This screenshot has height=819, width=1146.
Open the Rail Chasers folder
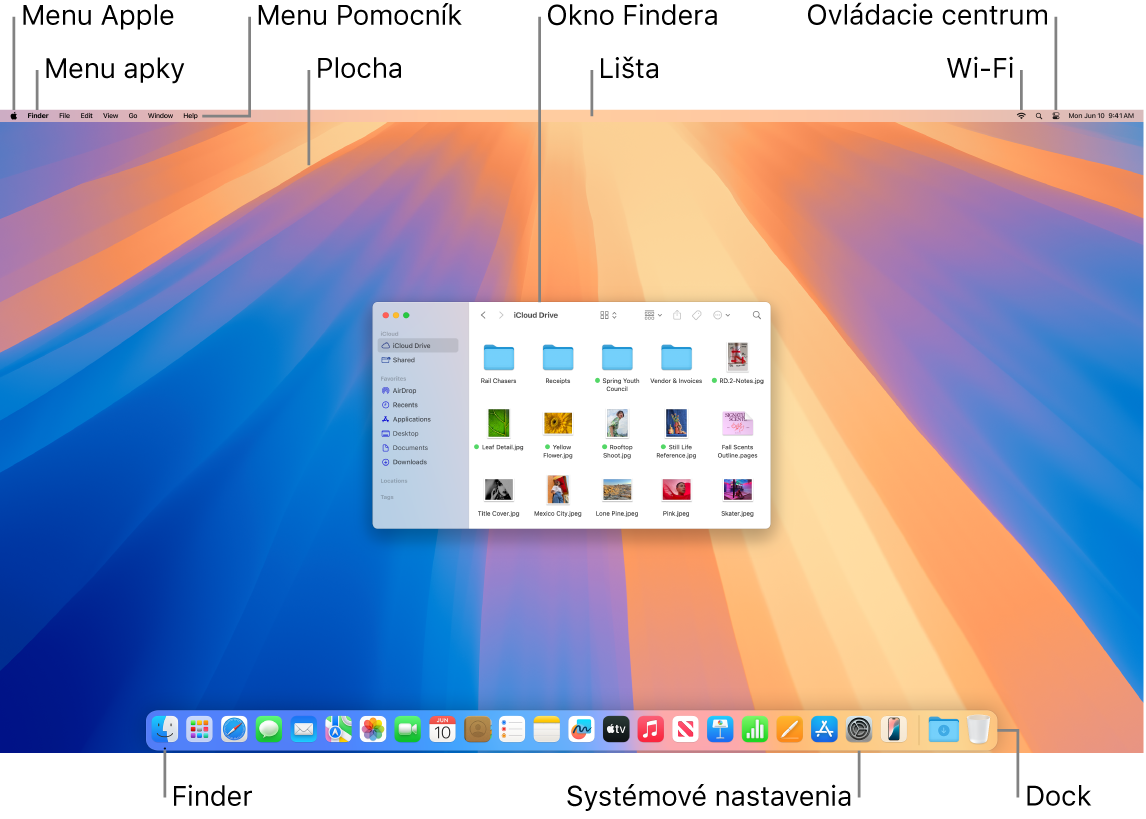pos(498,357)
